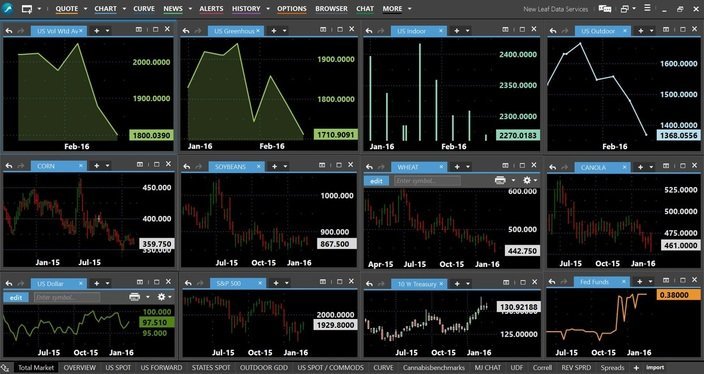Open gear dropdown arrow in WHEAT panel

click(535, 180)
